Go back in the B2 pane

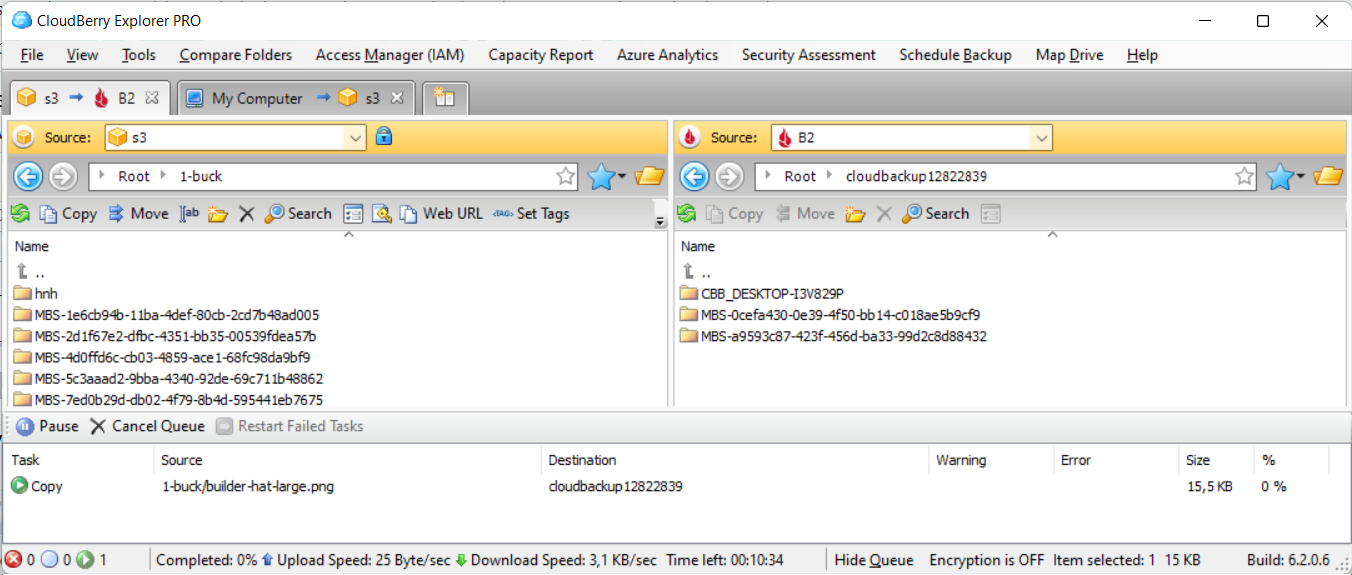[x=695, y=176]
